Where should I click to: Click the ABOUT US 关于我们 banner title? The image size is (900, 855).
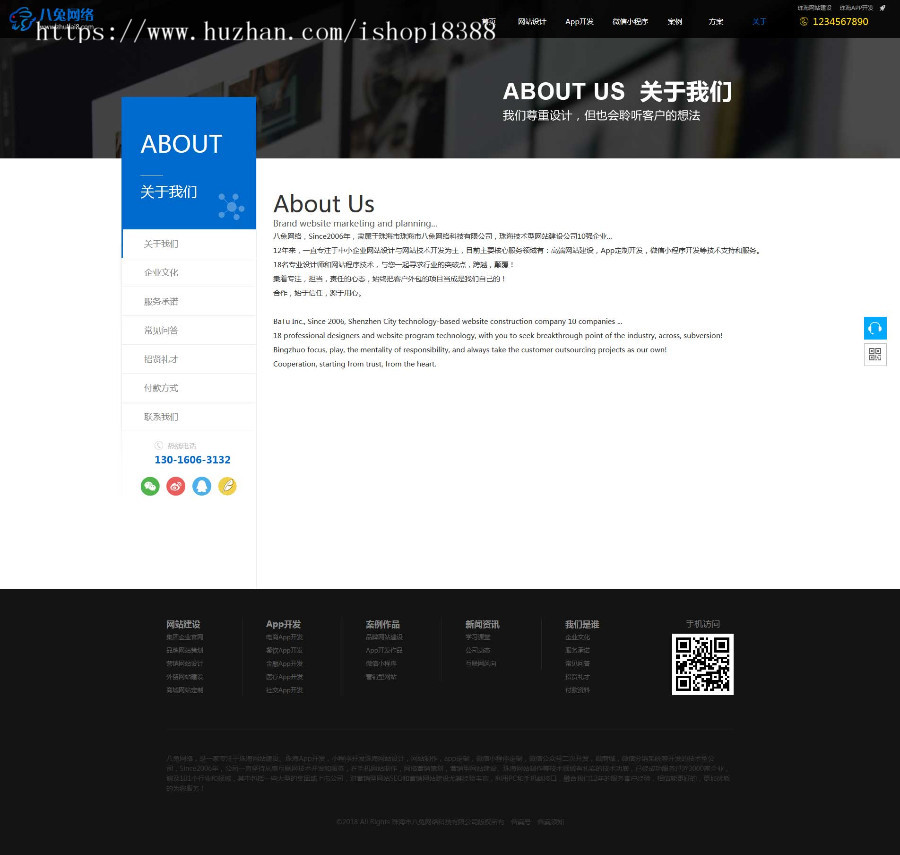617,92
